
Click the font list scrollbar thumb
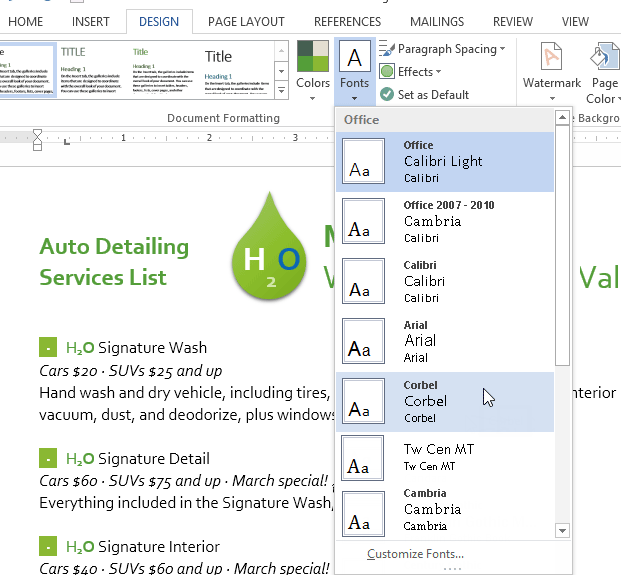pos(562,246)
